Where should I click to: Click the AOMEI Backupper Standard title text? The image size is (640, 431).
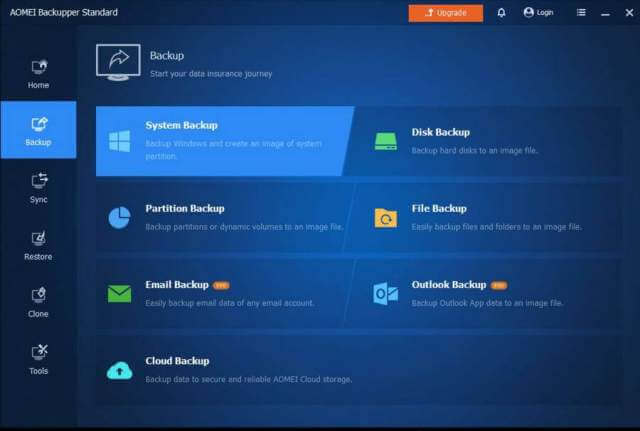pos(64,13)
